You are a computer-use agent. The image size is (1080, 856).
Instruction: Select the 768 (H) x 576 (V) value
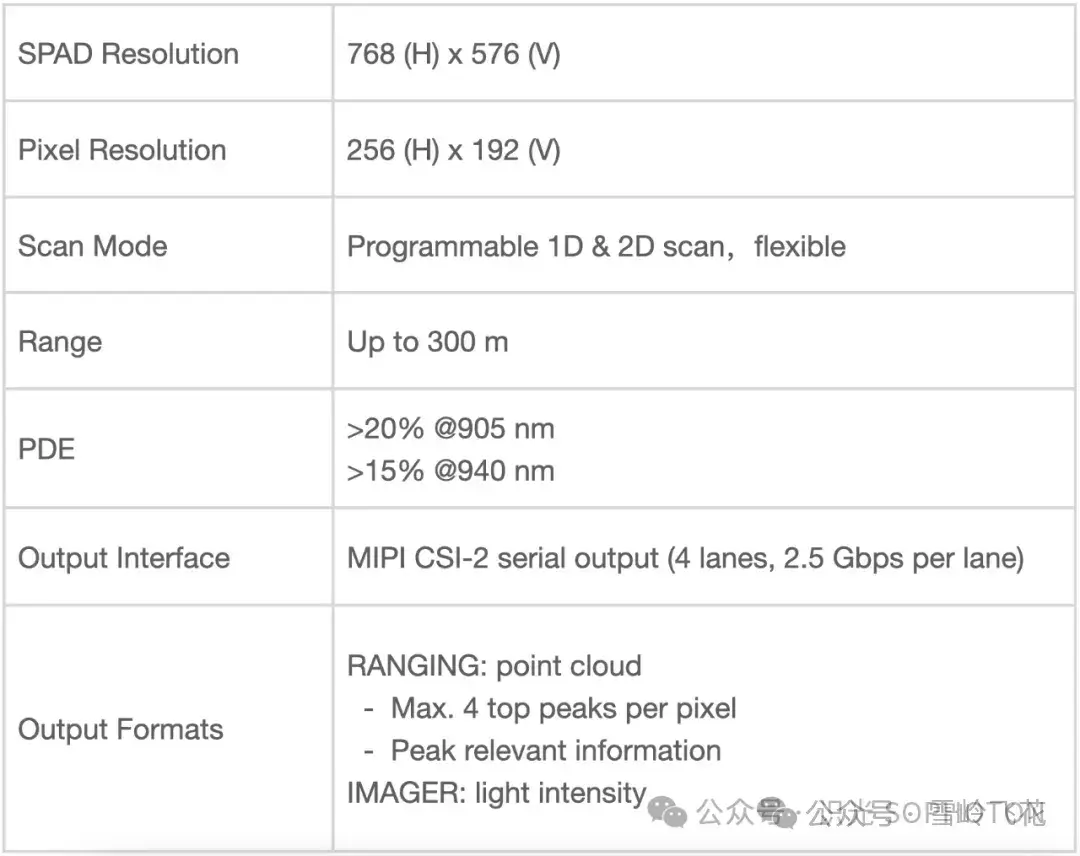click(453, 54)
